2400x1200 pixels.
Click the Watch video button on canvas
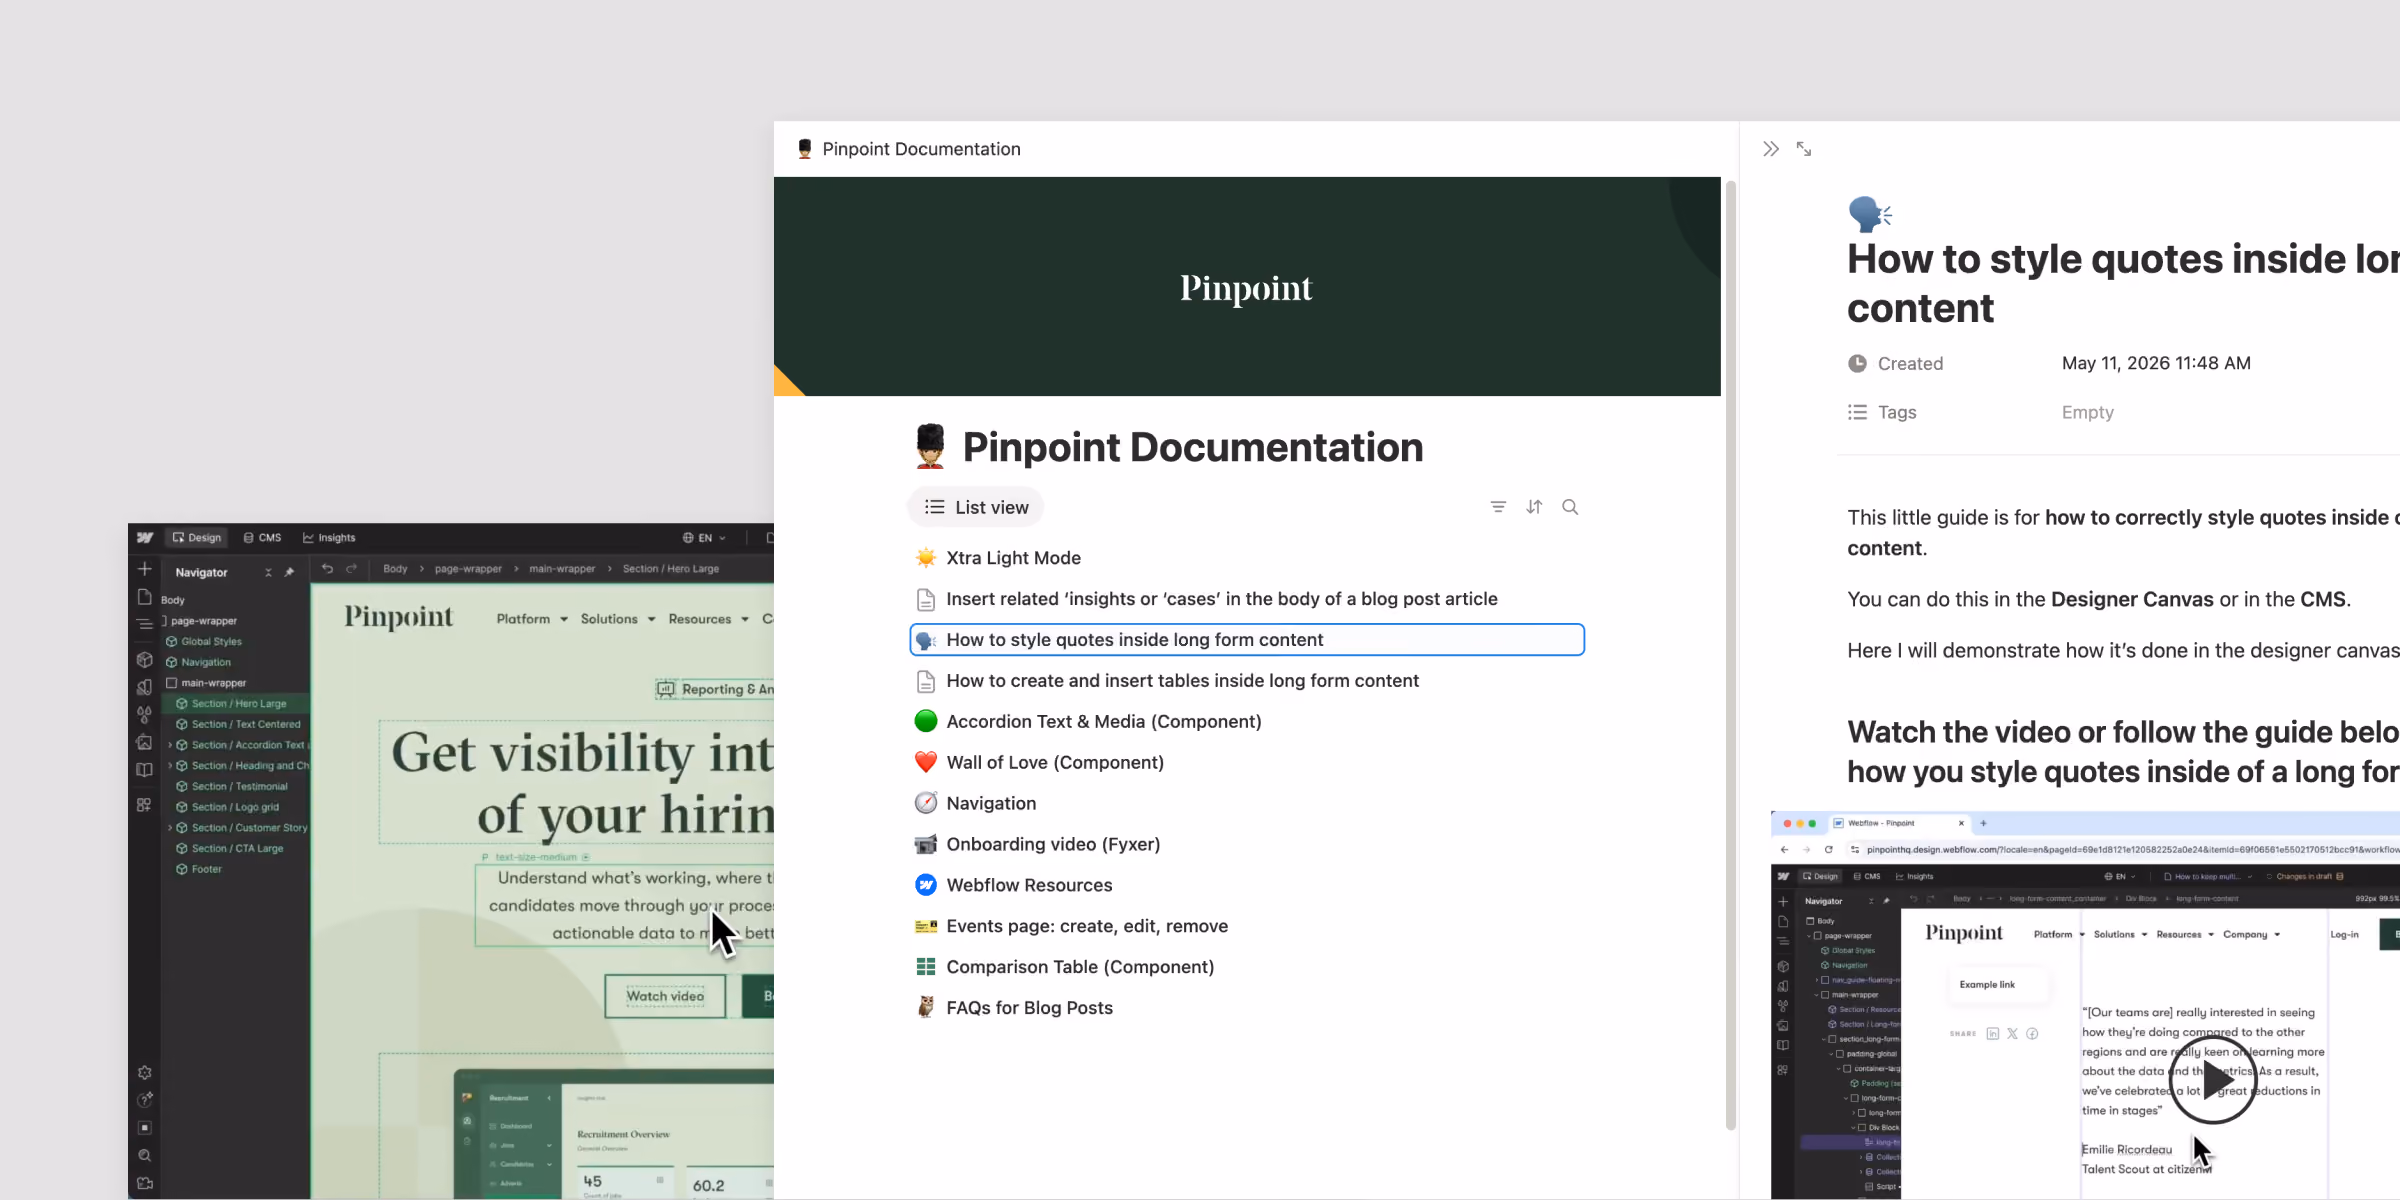click(665, 996)
